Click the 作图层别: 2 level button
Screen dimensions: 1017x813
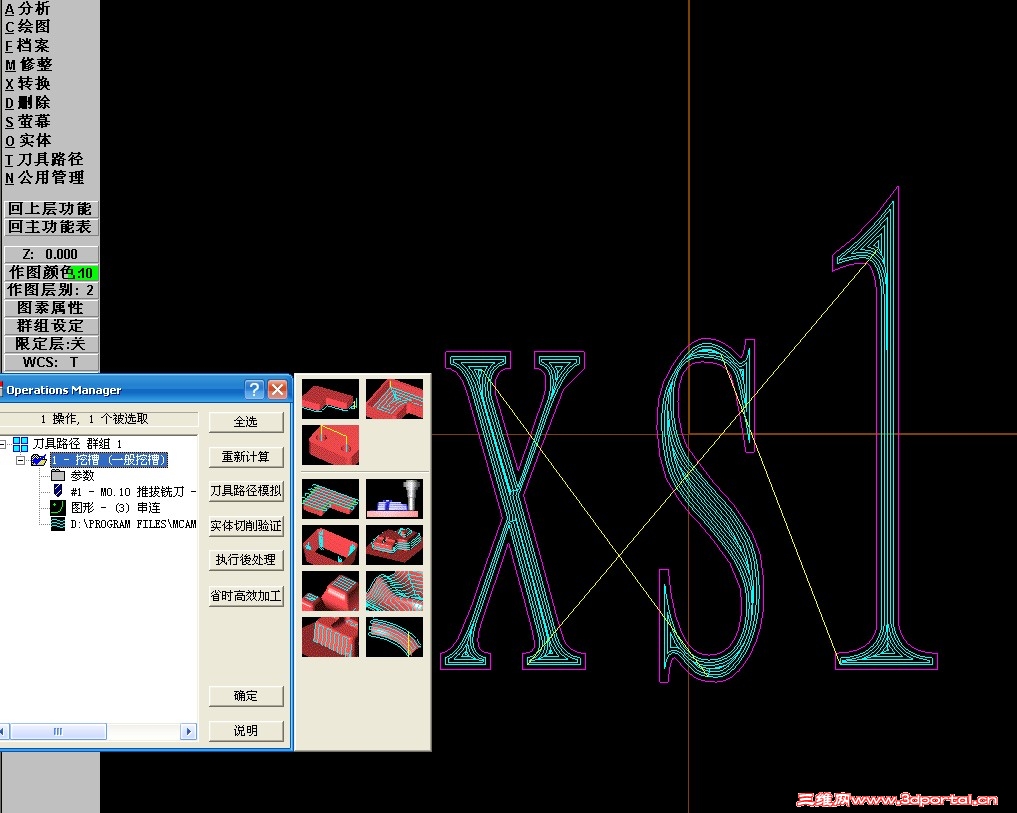point(51,290)
